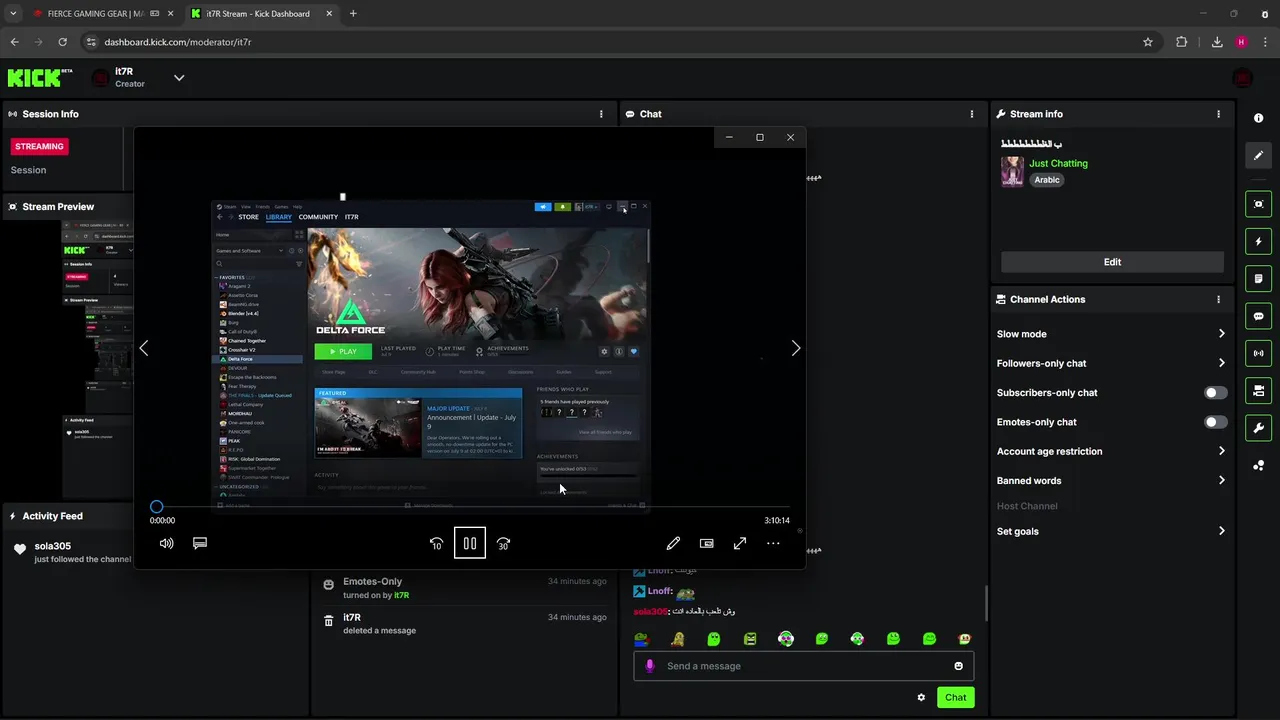
Task: Toggle the document panel sidebar icon
Action: (x=1258, y=278)
